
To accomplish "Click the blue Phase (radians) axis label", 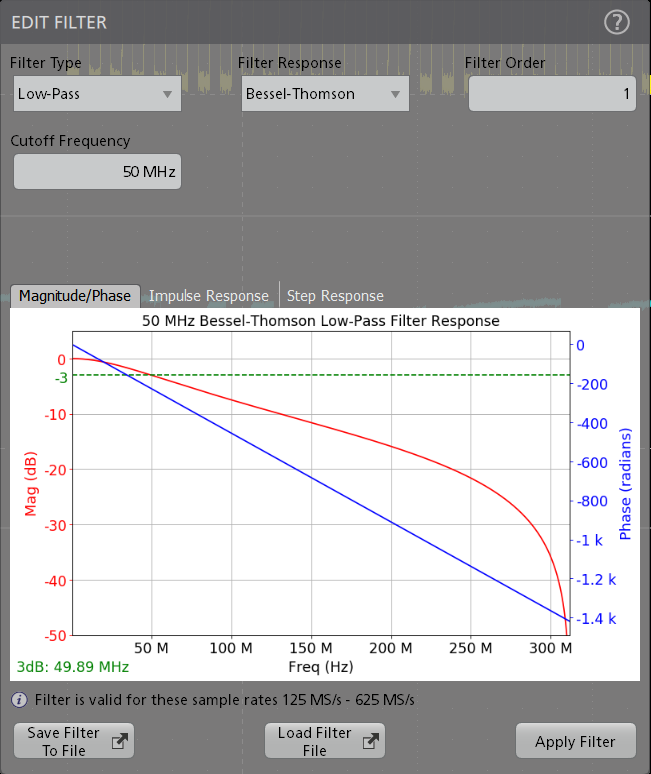I will (x=626, y=485).
